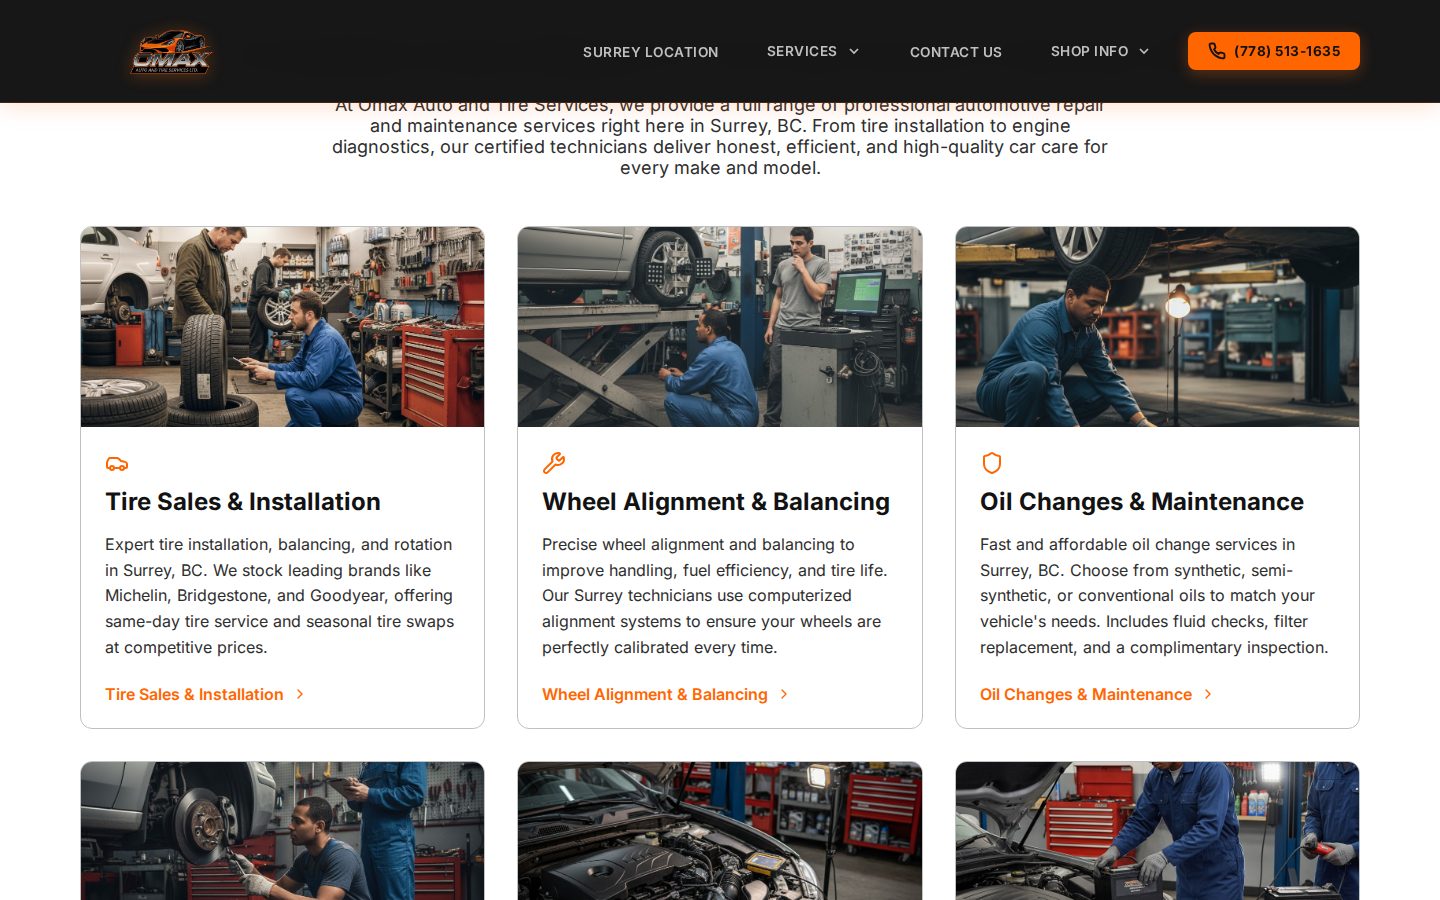
Task: Click the shield icon above Oil Changes heading
Action: [992, 463]
